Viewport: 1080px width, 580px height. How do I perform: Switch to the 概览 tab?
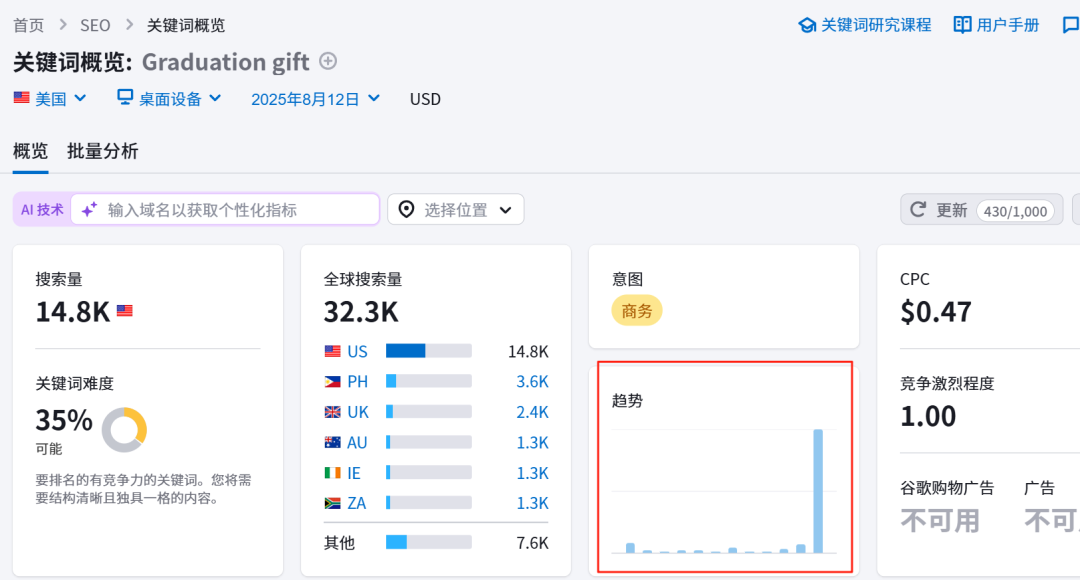click(30, 151)
